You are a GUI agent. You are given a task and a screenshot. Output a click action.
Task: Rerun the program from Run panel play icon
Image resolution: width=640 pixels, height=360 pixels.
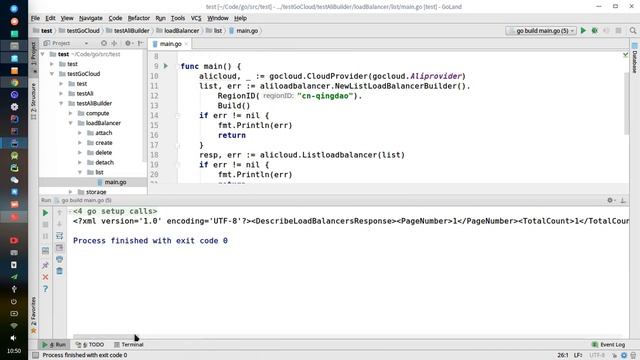click(45, 213)
